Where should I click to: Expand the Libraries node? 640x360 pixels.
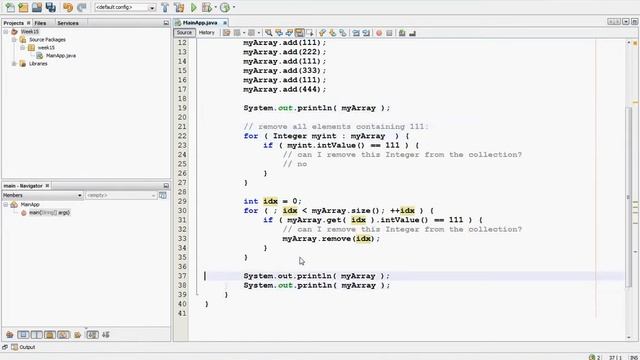[x=14, y=64]
